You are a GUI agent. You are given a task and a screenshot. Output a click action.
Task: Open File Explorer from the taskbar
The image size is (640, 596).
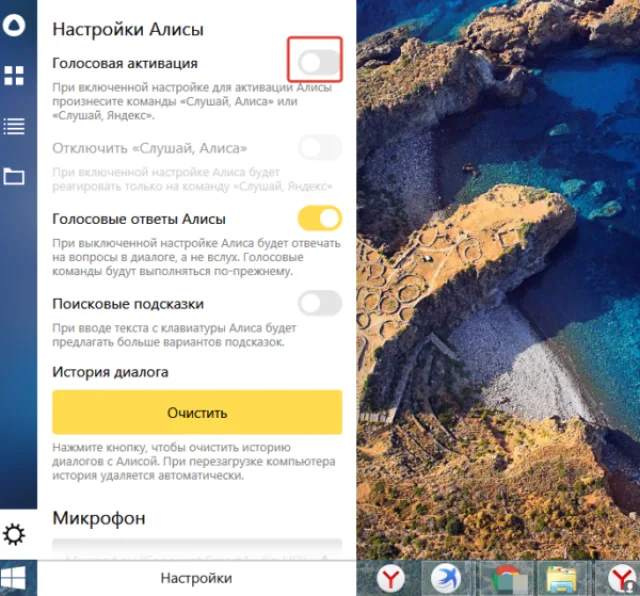(562, 579)
